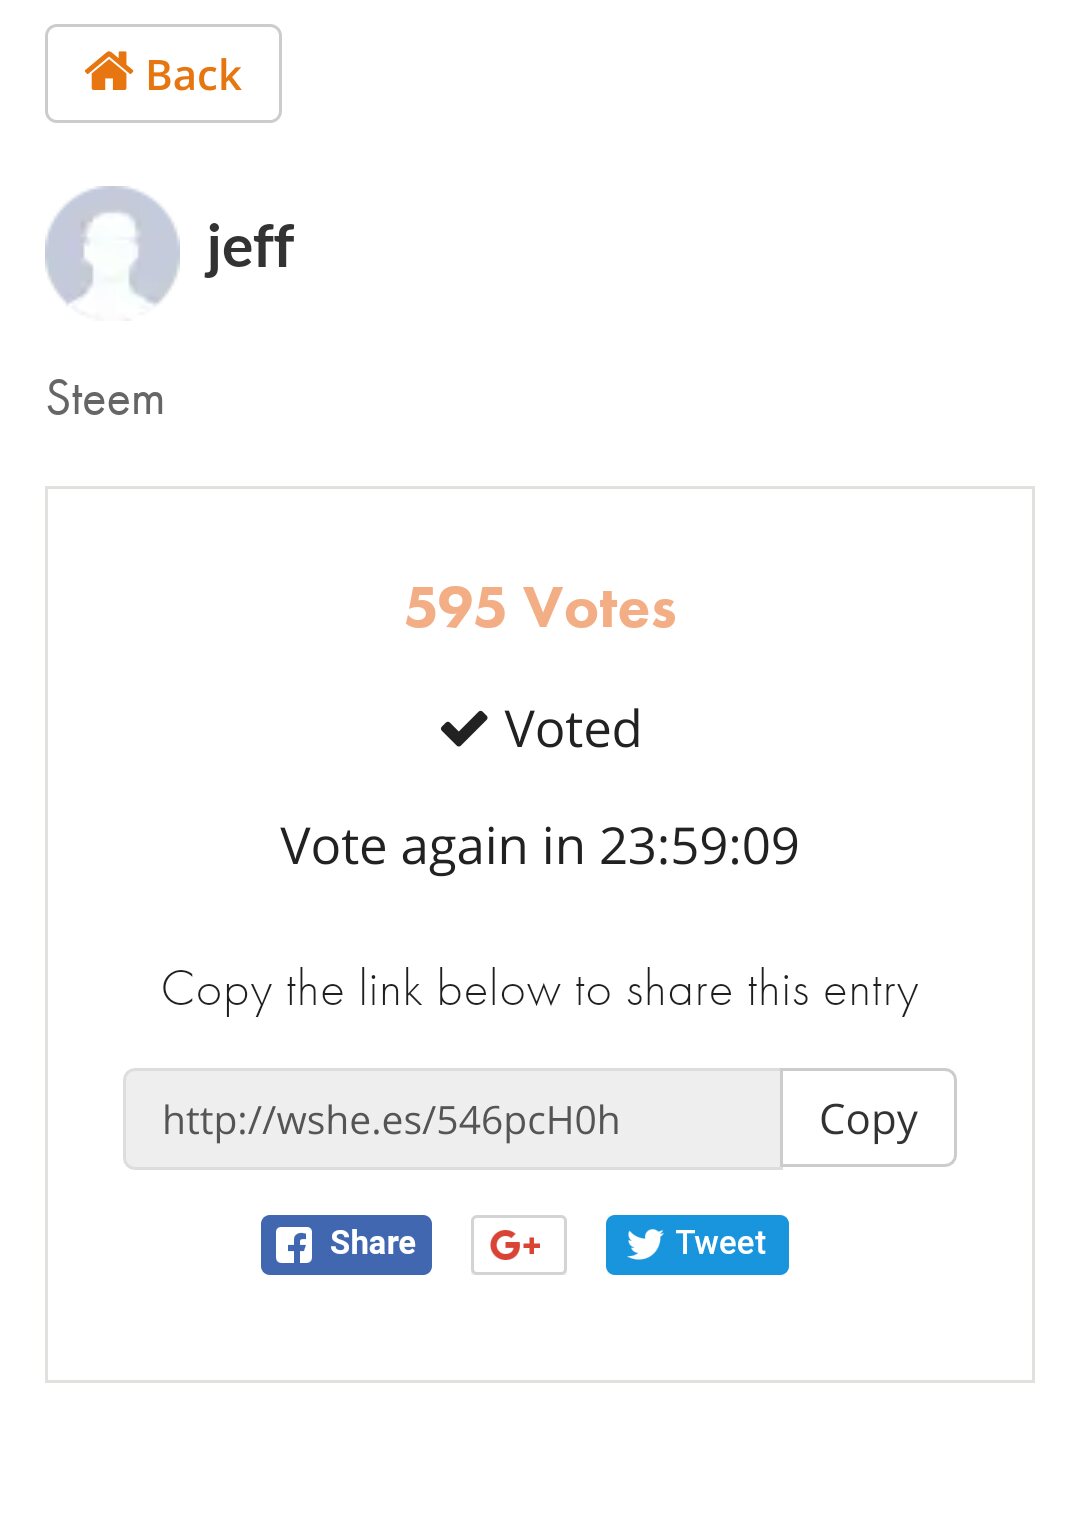Image resolution: width=1078 pixels, height=1515 pixels.
Task: Click the Voted label
Action: click(572, 729)
